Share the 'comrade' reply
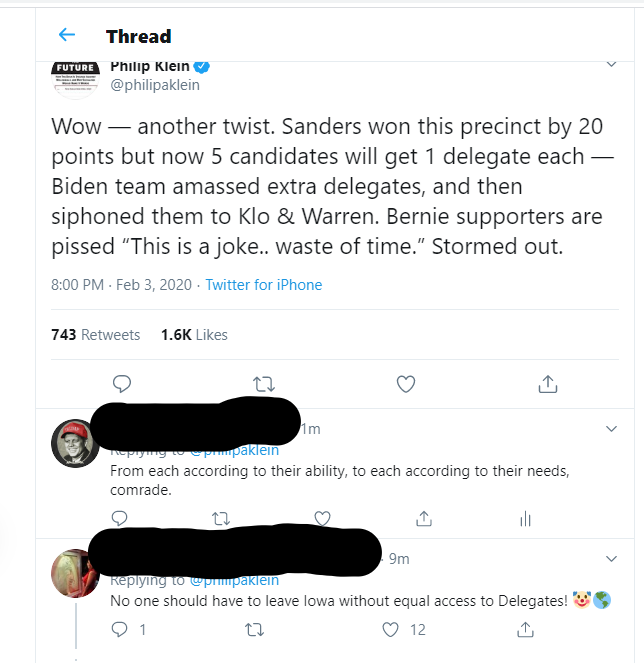The height and width of the screenshot is (663, 644). point(424,518)
